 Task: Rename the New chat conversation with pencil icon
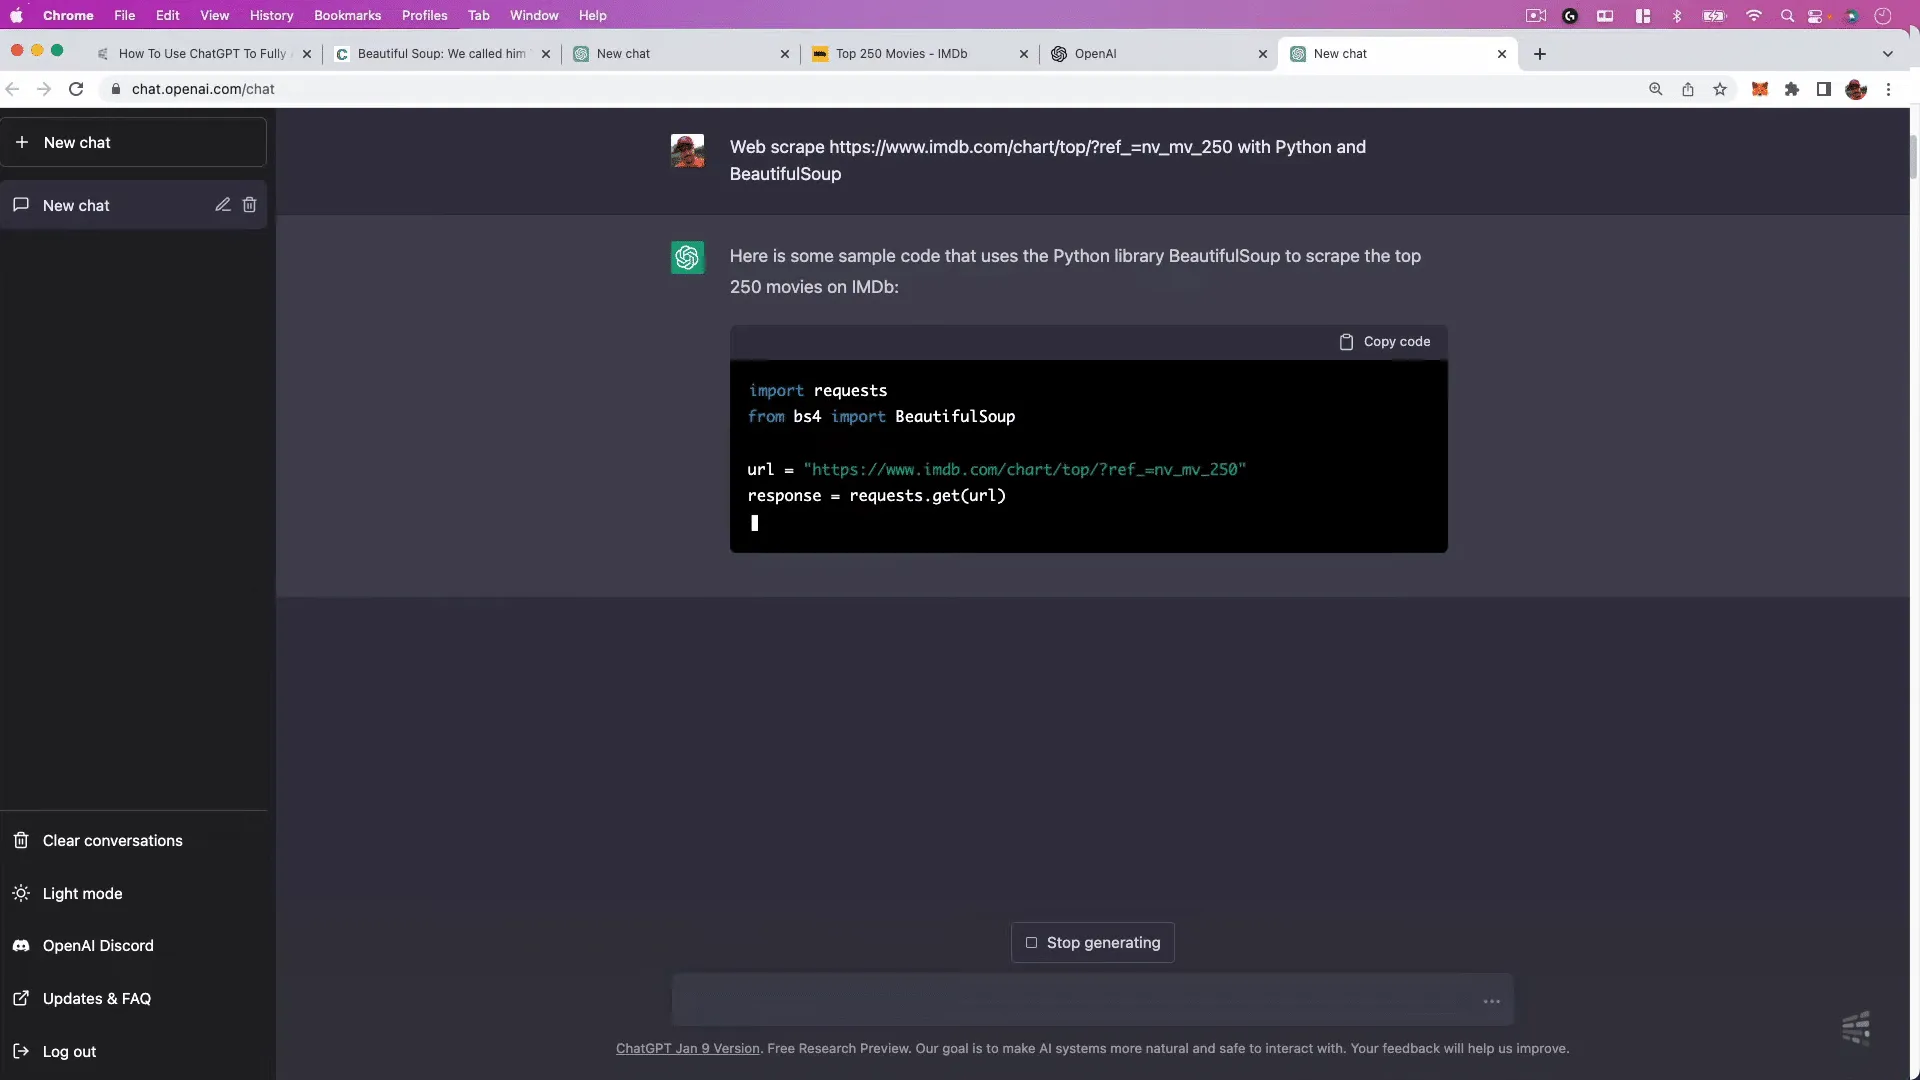coord(223,205)
